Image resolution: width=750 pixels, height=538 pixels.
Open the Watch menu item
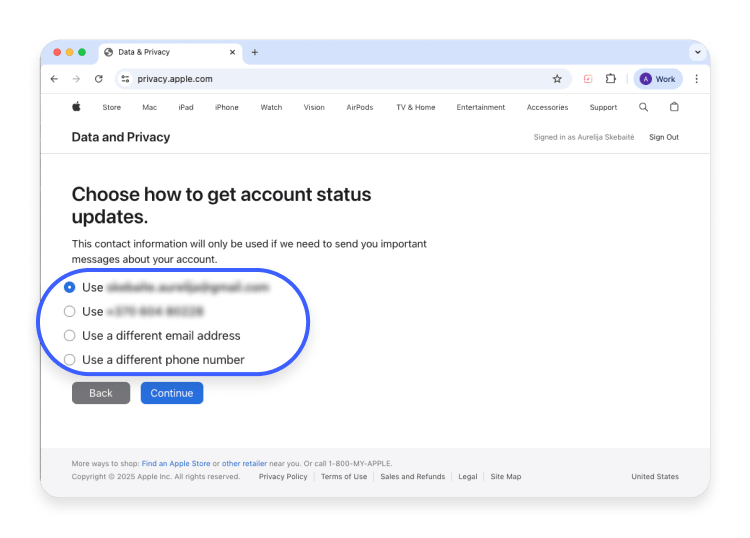coord(271,108)
